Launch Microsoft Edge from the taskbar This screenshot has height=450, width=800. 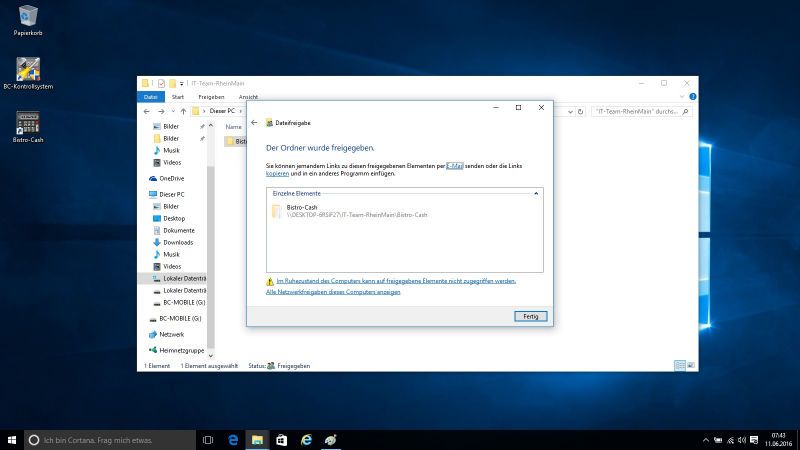[x=233, y=440]
